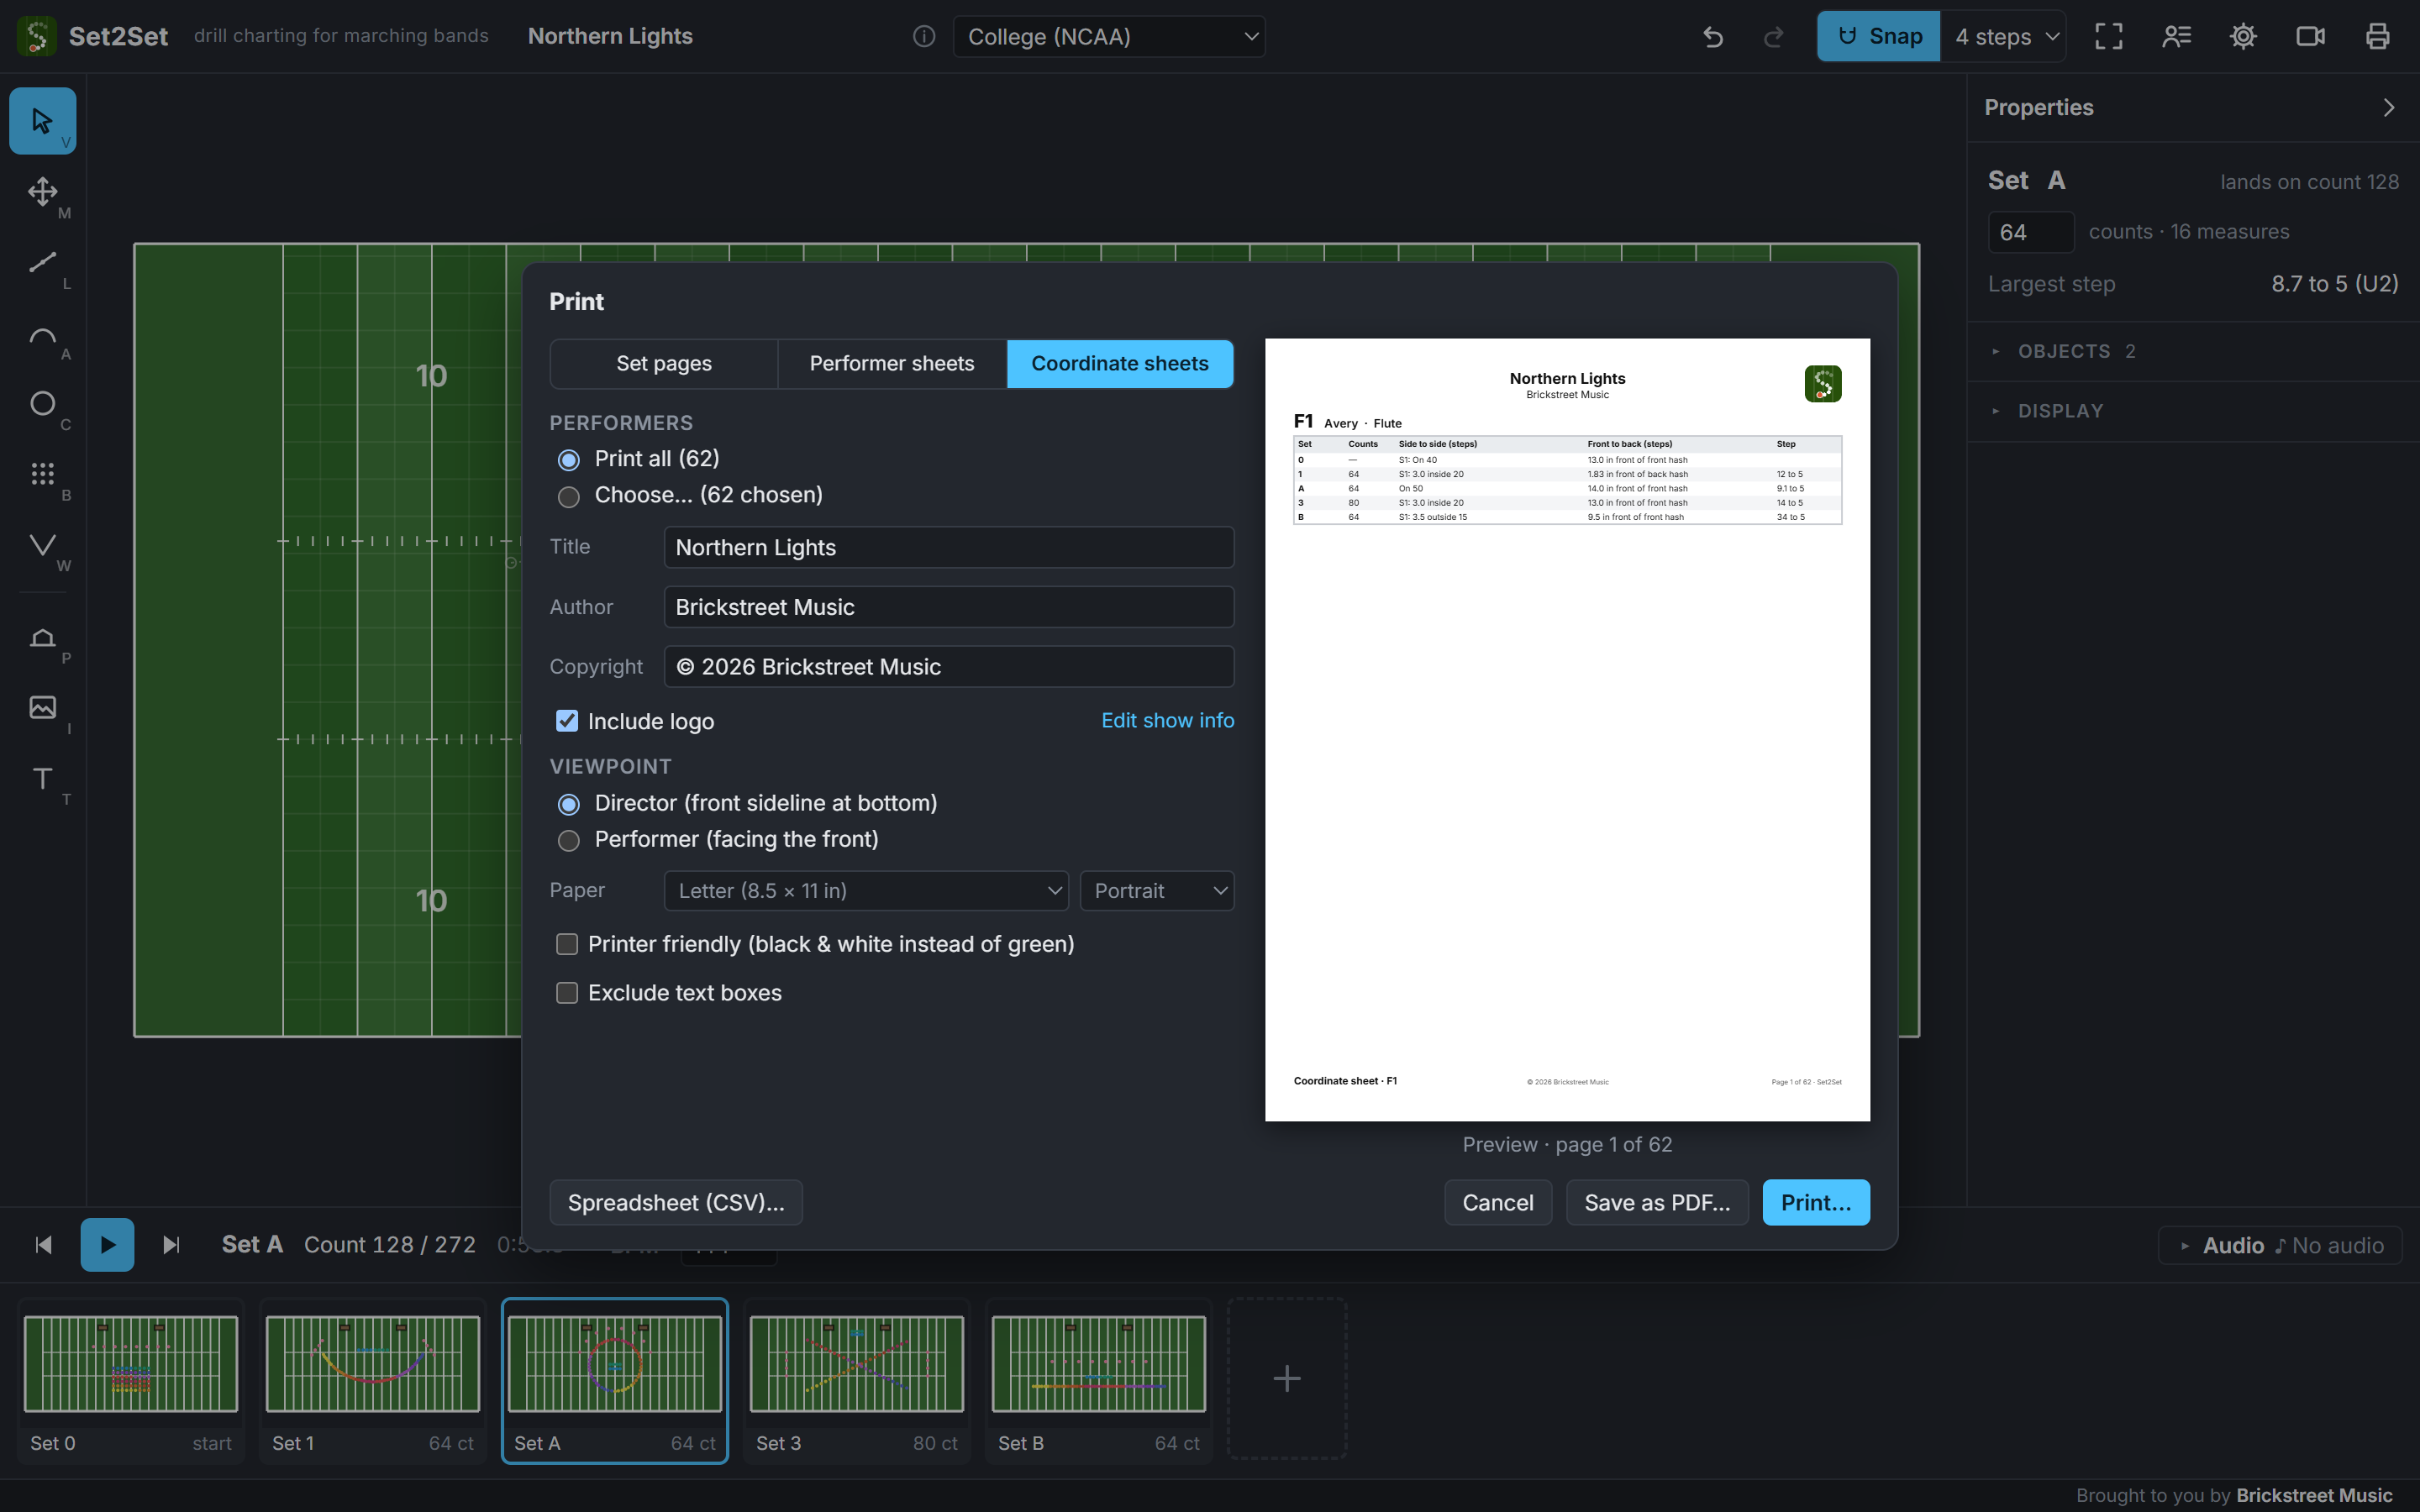Select the Circle tool
The image size is (2420, 1512).
[x=42, y=403]
